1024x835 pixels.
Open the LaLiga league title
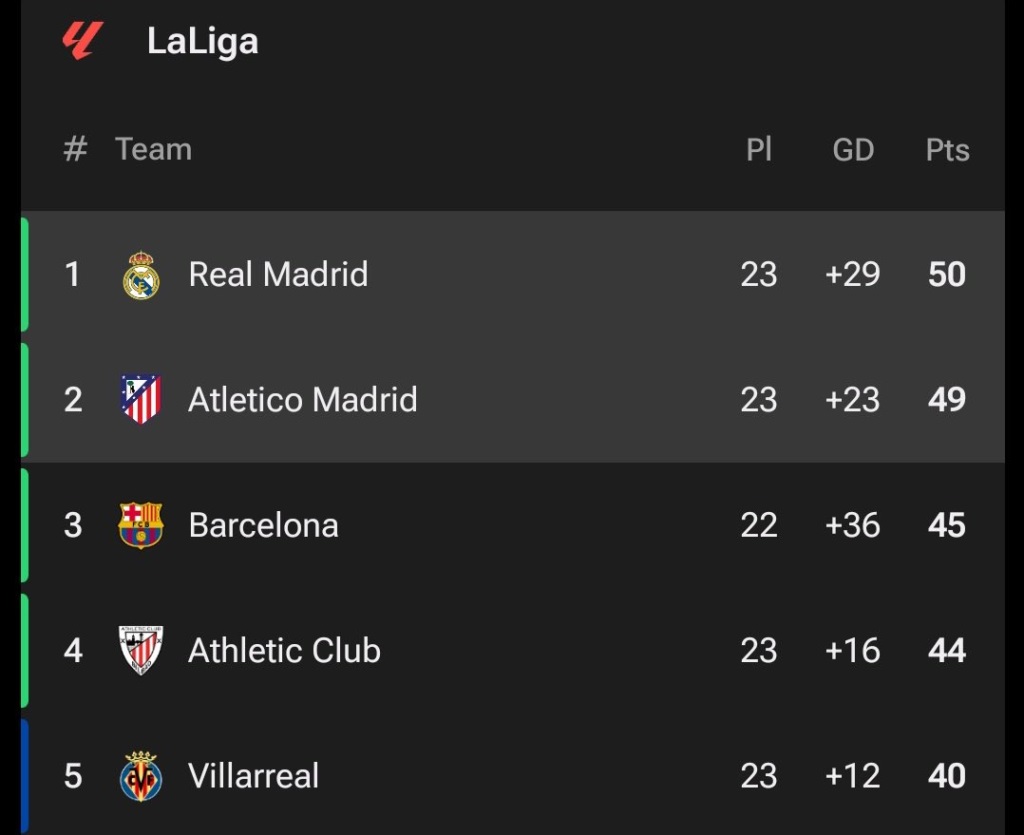pos(202,41)
